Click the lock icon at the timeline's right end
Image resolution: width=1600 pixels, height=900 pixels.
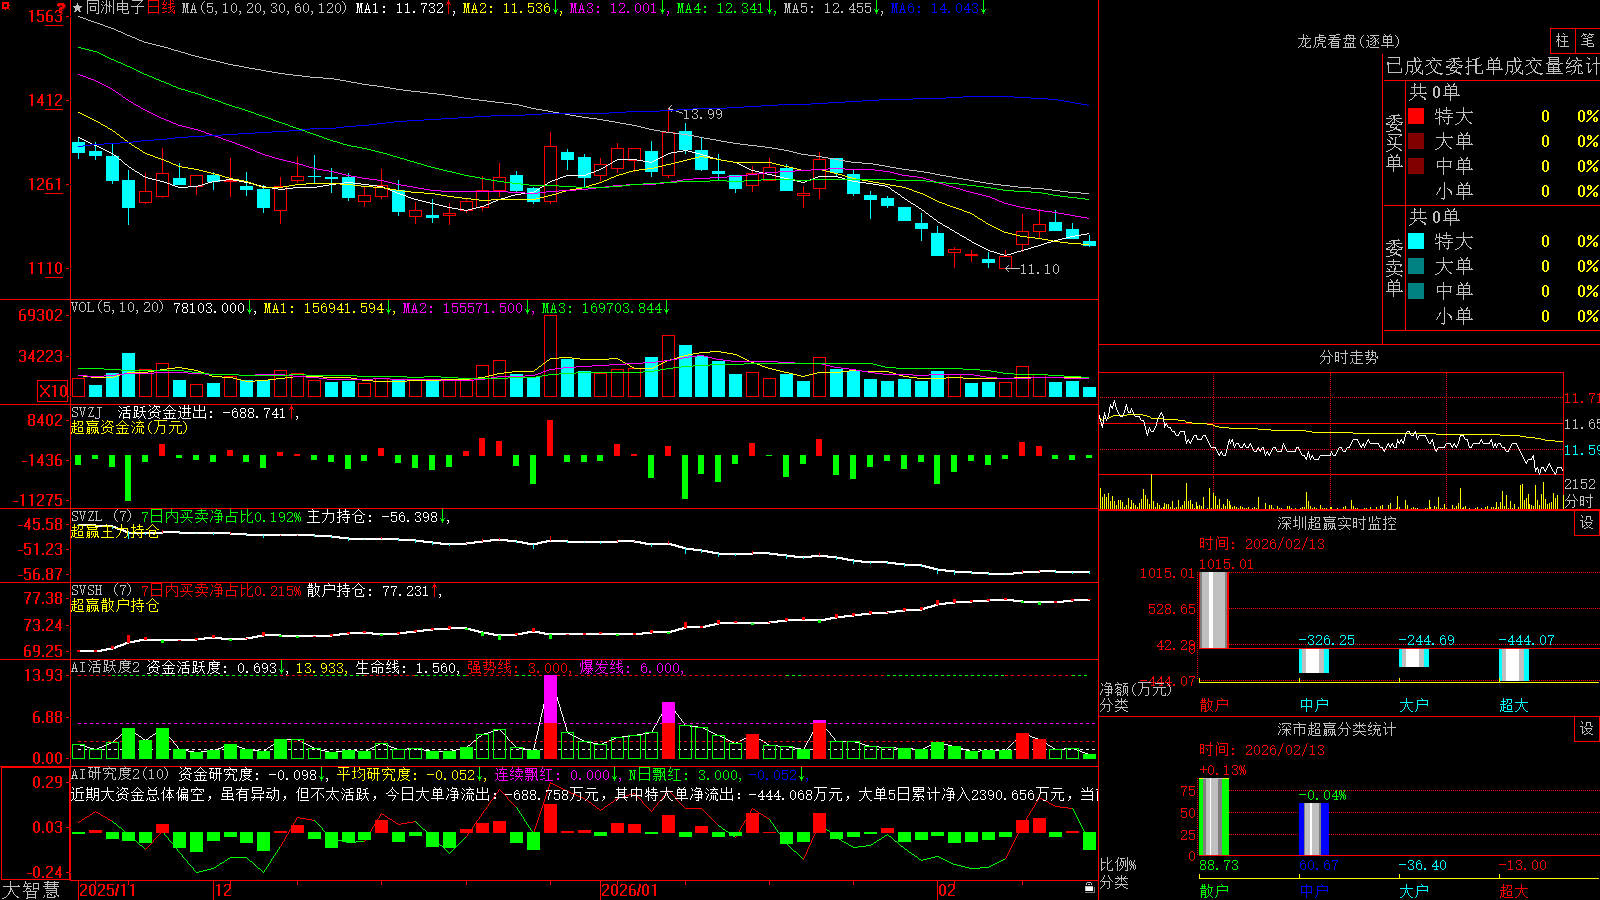click(1089, 888)
